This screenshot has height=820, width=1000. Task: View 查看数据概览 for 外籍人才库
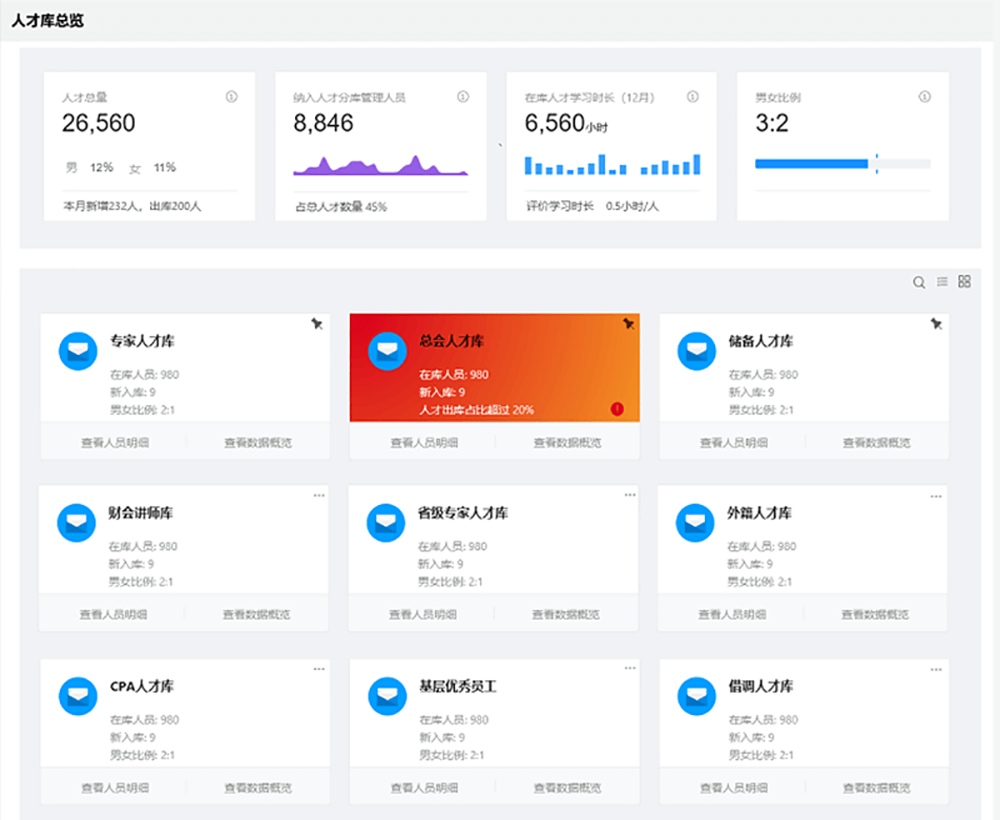click(875, 615)
